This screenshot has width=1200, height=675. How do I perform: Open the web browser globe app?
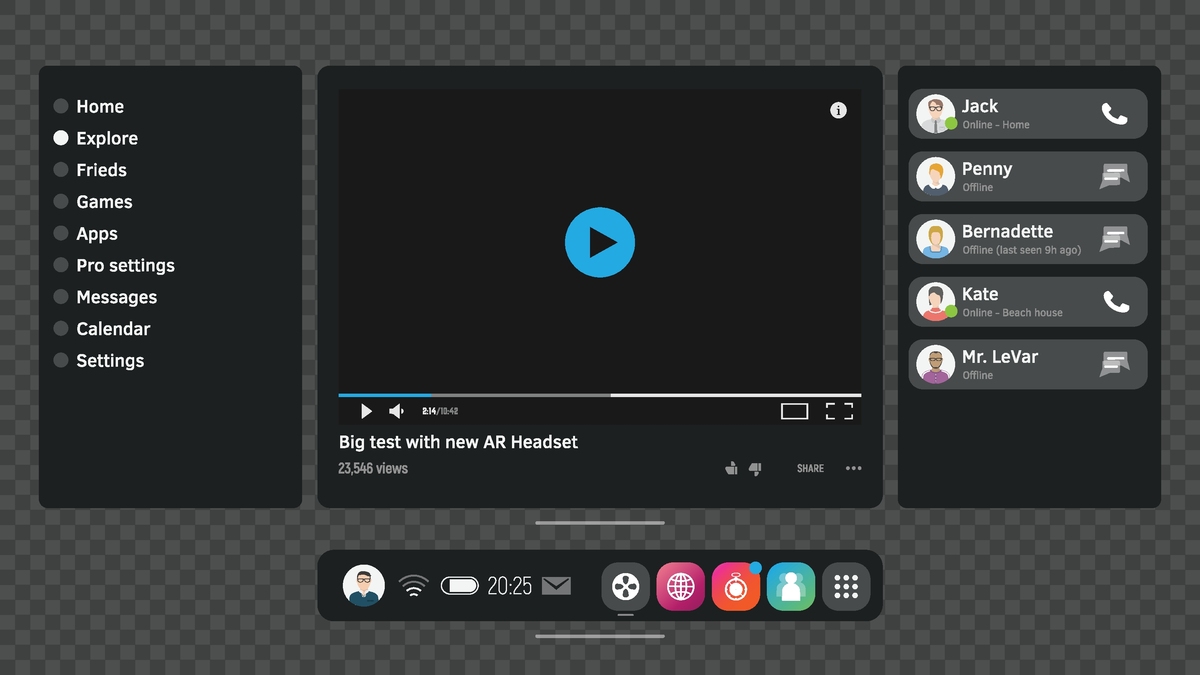click(x=681, y=586)
